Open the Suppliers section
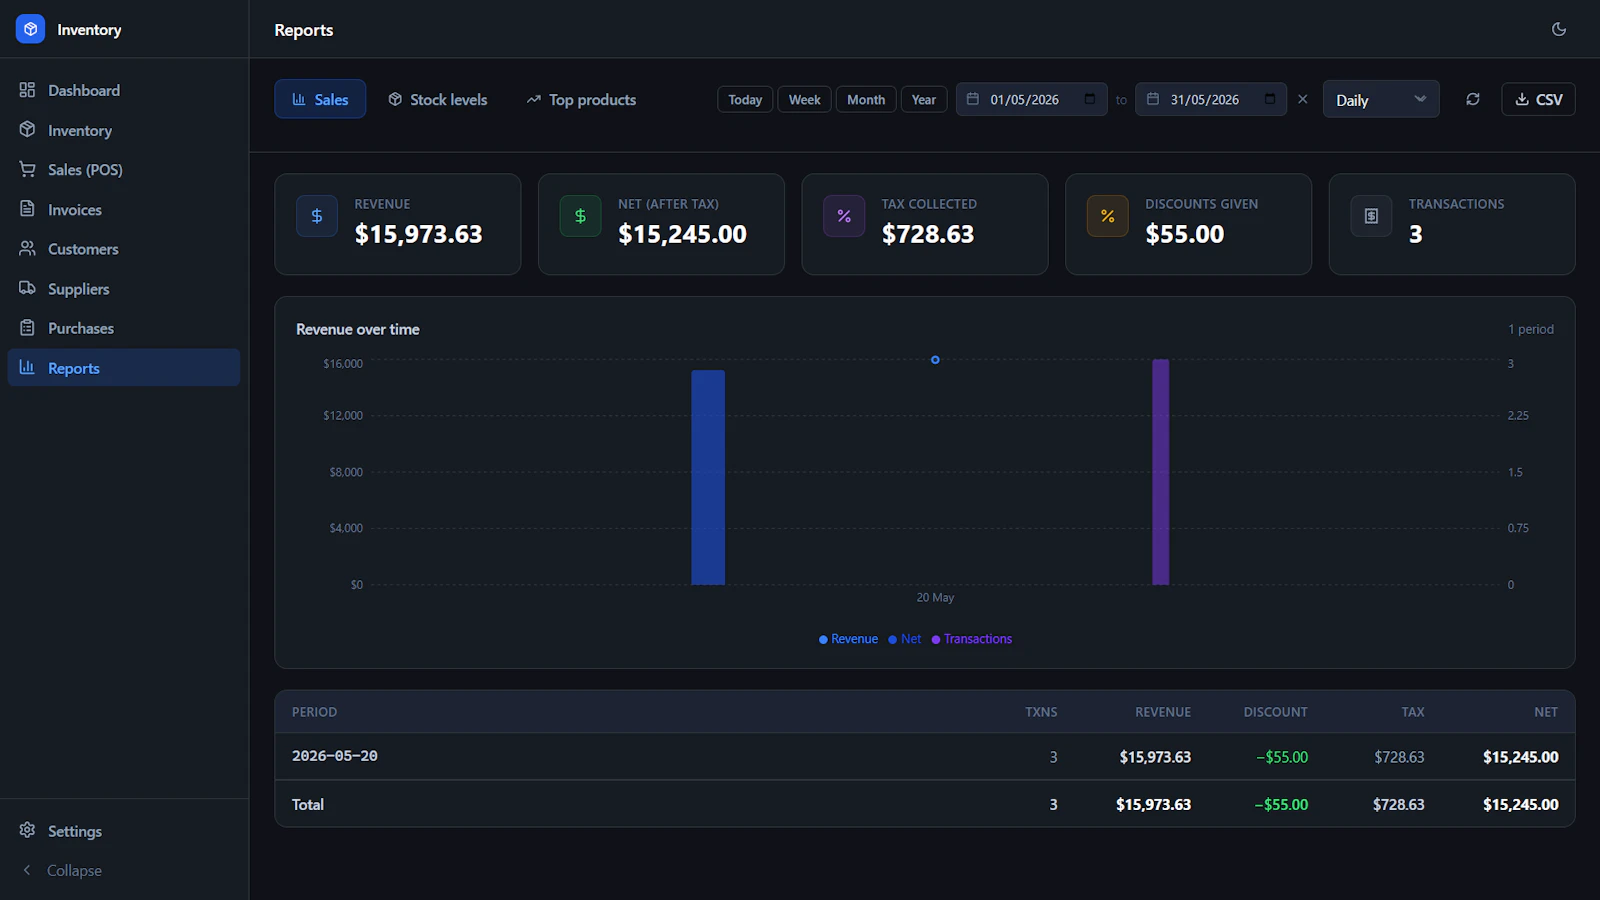This screenshot has width=1600, height=900. (x=124, y=289)
